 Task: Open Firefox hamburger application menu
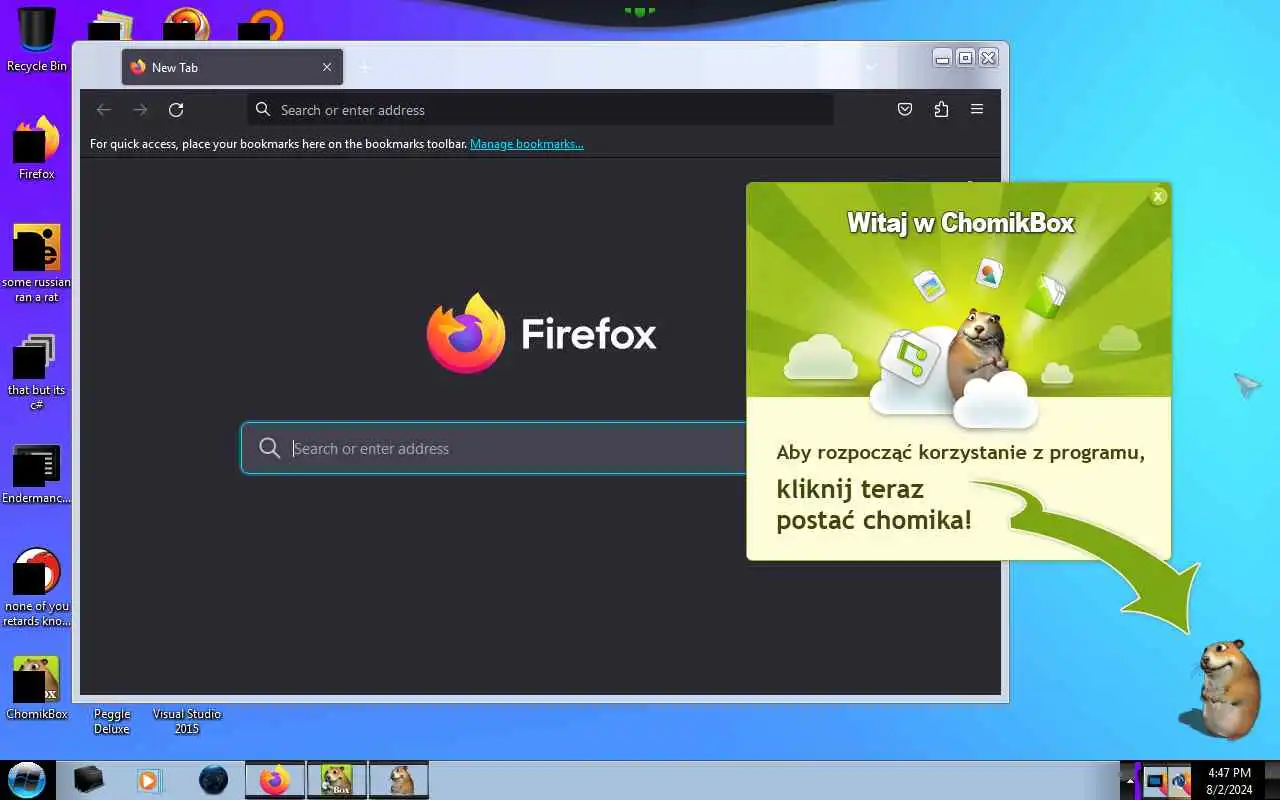click(x=977, y=110)
